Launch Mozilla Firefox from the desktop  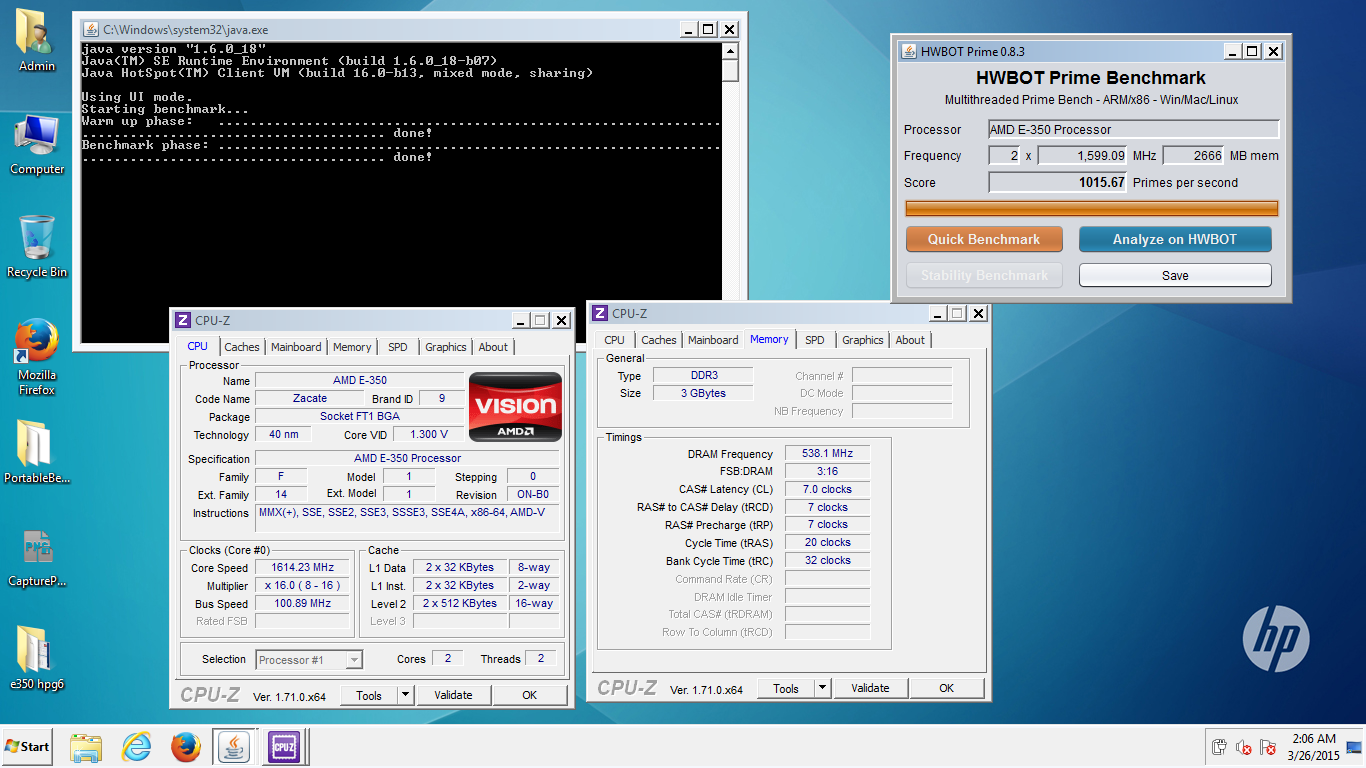coord(37,357)
